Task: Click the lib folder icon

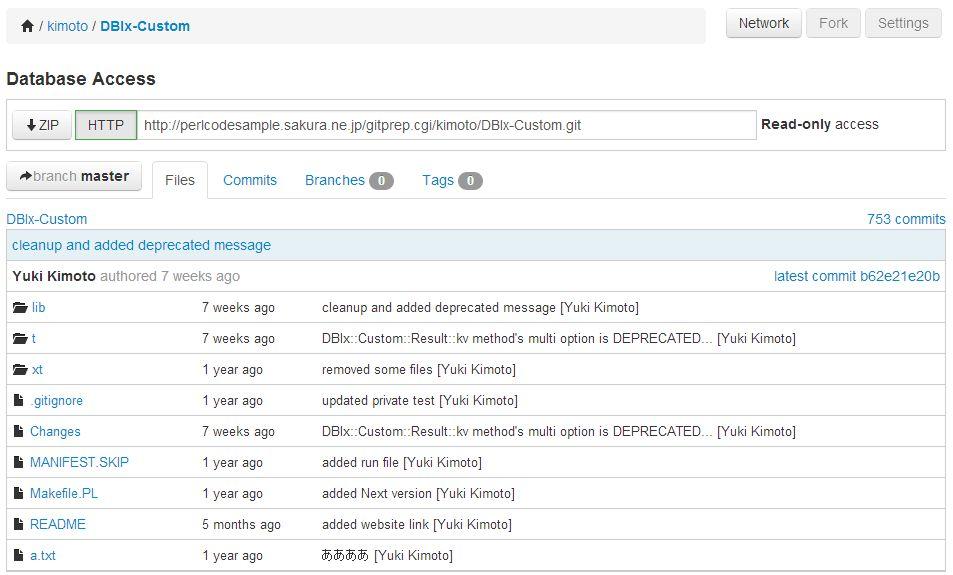Action: click(20, 308)
